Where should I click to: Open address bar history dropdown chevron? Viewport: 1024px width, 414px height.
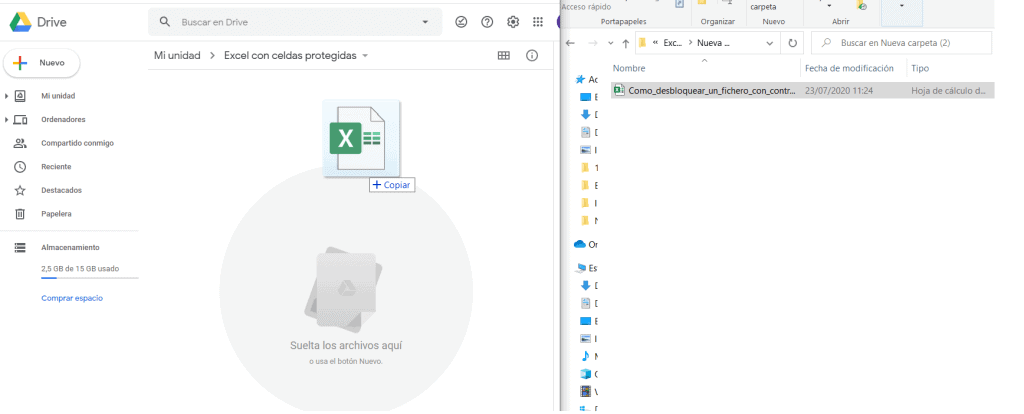(x=769, y=43)
